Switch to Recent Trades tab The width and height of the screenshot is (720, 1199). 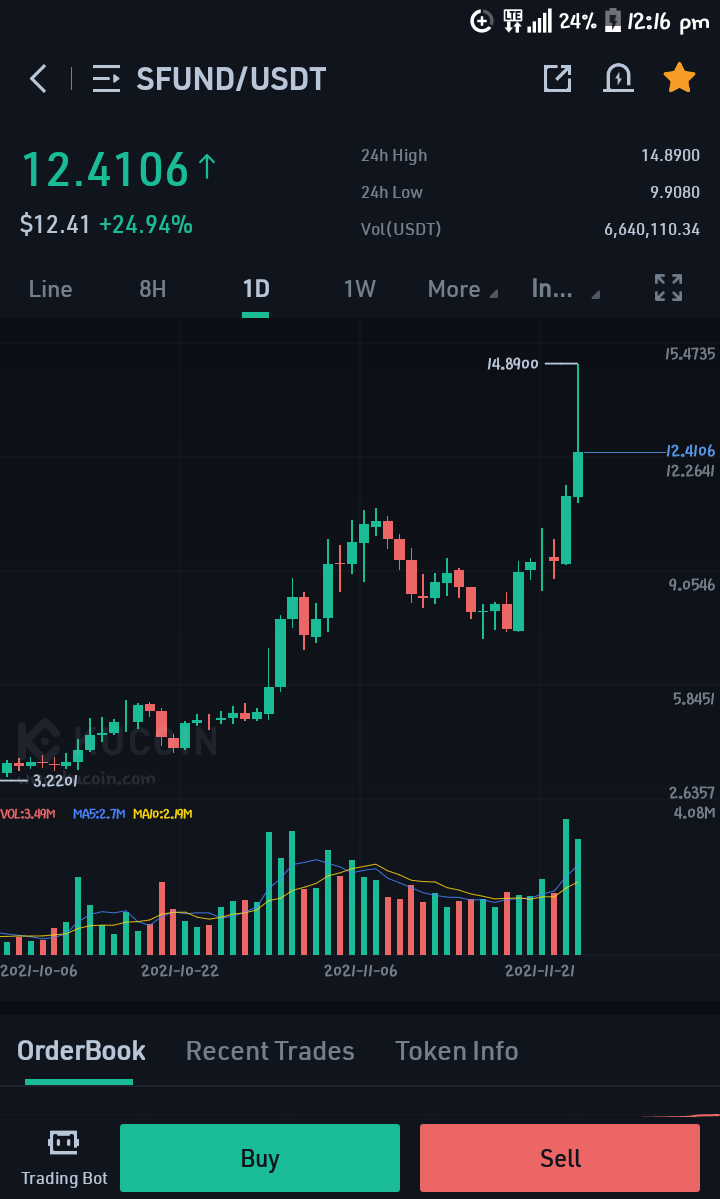[270, 1051]
